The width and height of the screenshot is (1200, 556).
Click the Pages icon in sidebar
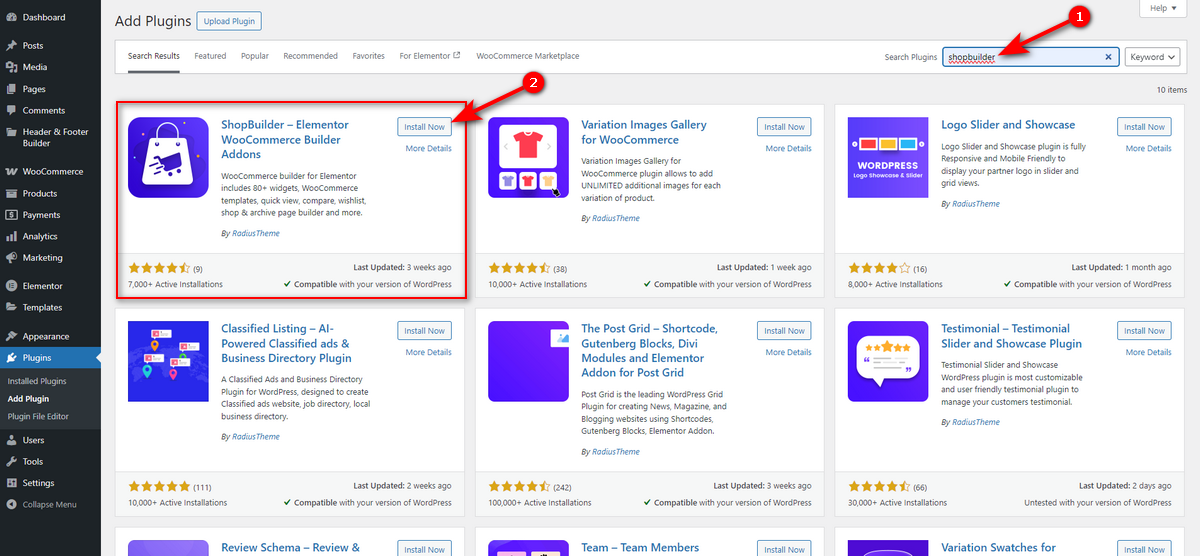[11, 89]
